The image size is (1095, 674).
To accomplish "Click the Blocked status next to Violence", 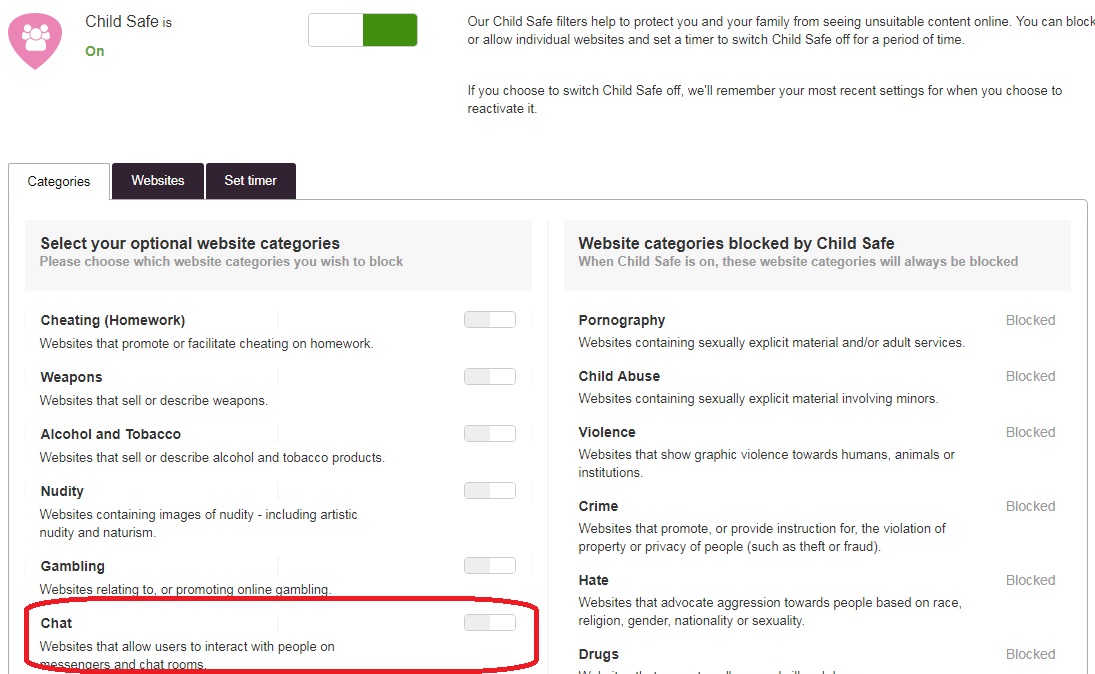I will (1030, 432).
